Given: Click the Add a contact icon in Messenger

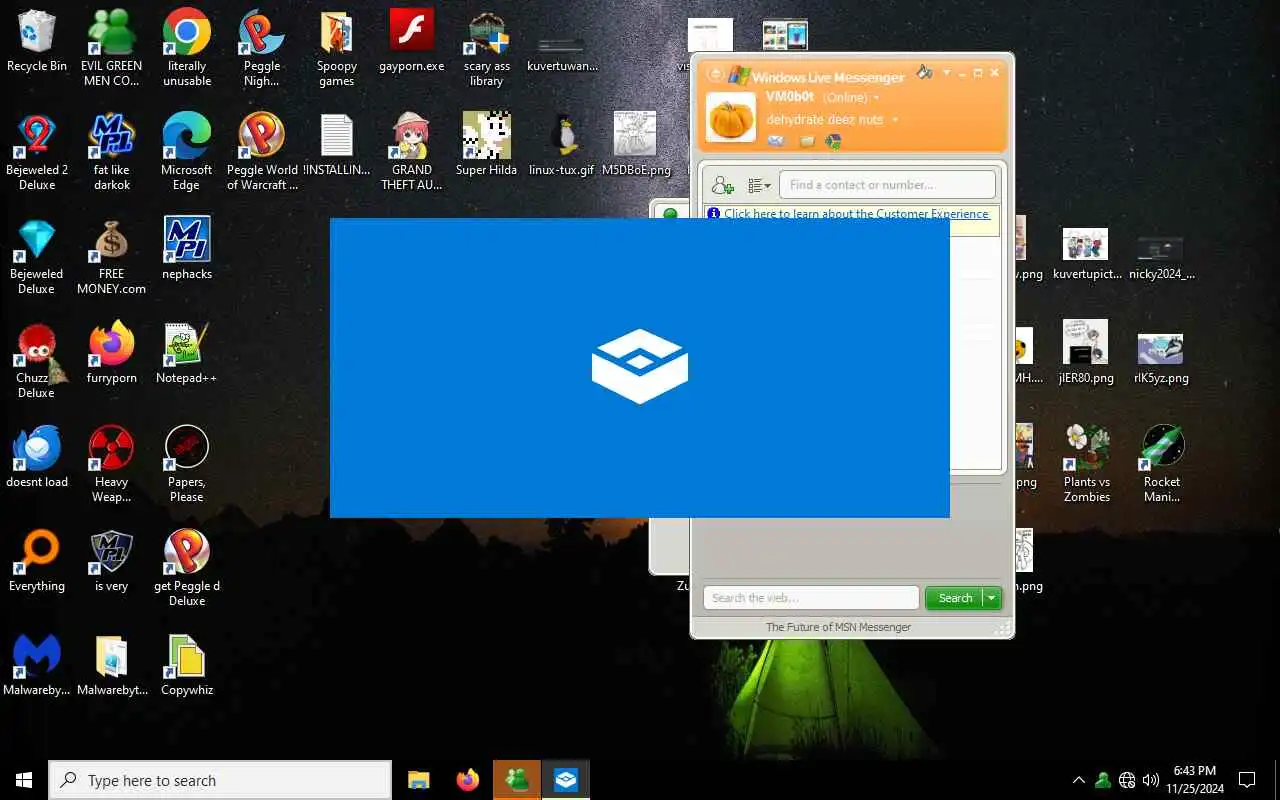Looking at the screenshot, I should [x=722, y=185].
